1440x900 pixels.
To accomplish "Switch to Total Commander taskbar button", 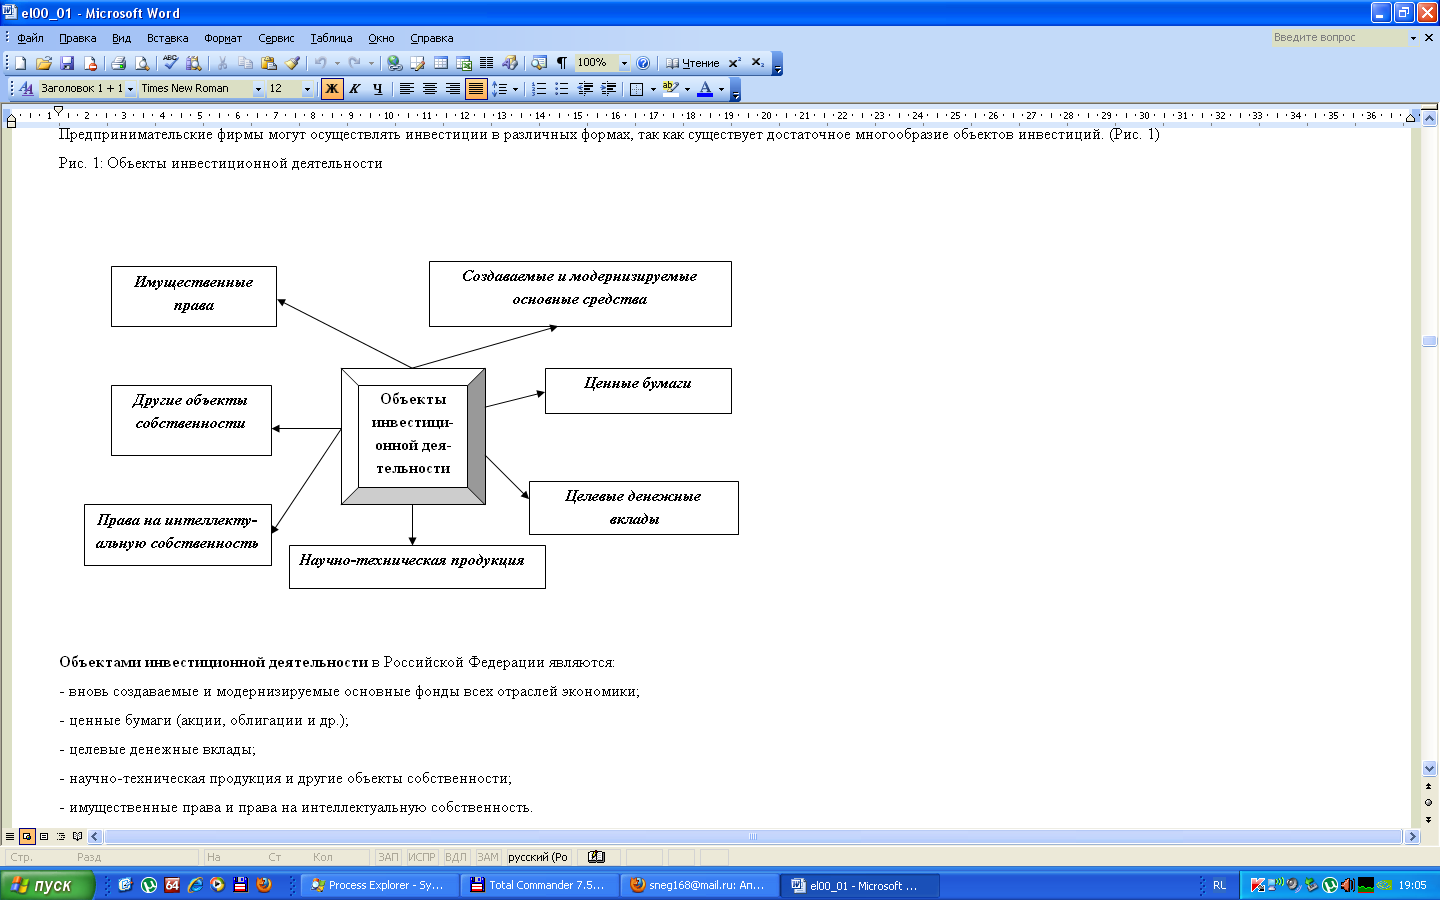I will (x=540, y=885).
